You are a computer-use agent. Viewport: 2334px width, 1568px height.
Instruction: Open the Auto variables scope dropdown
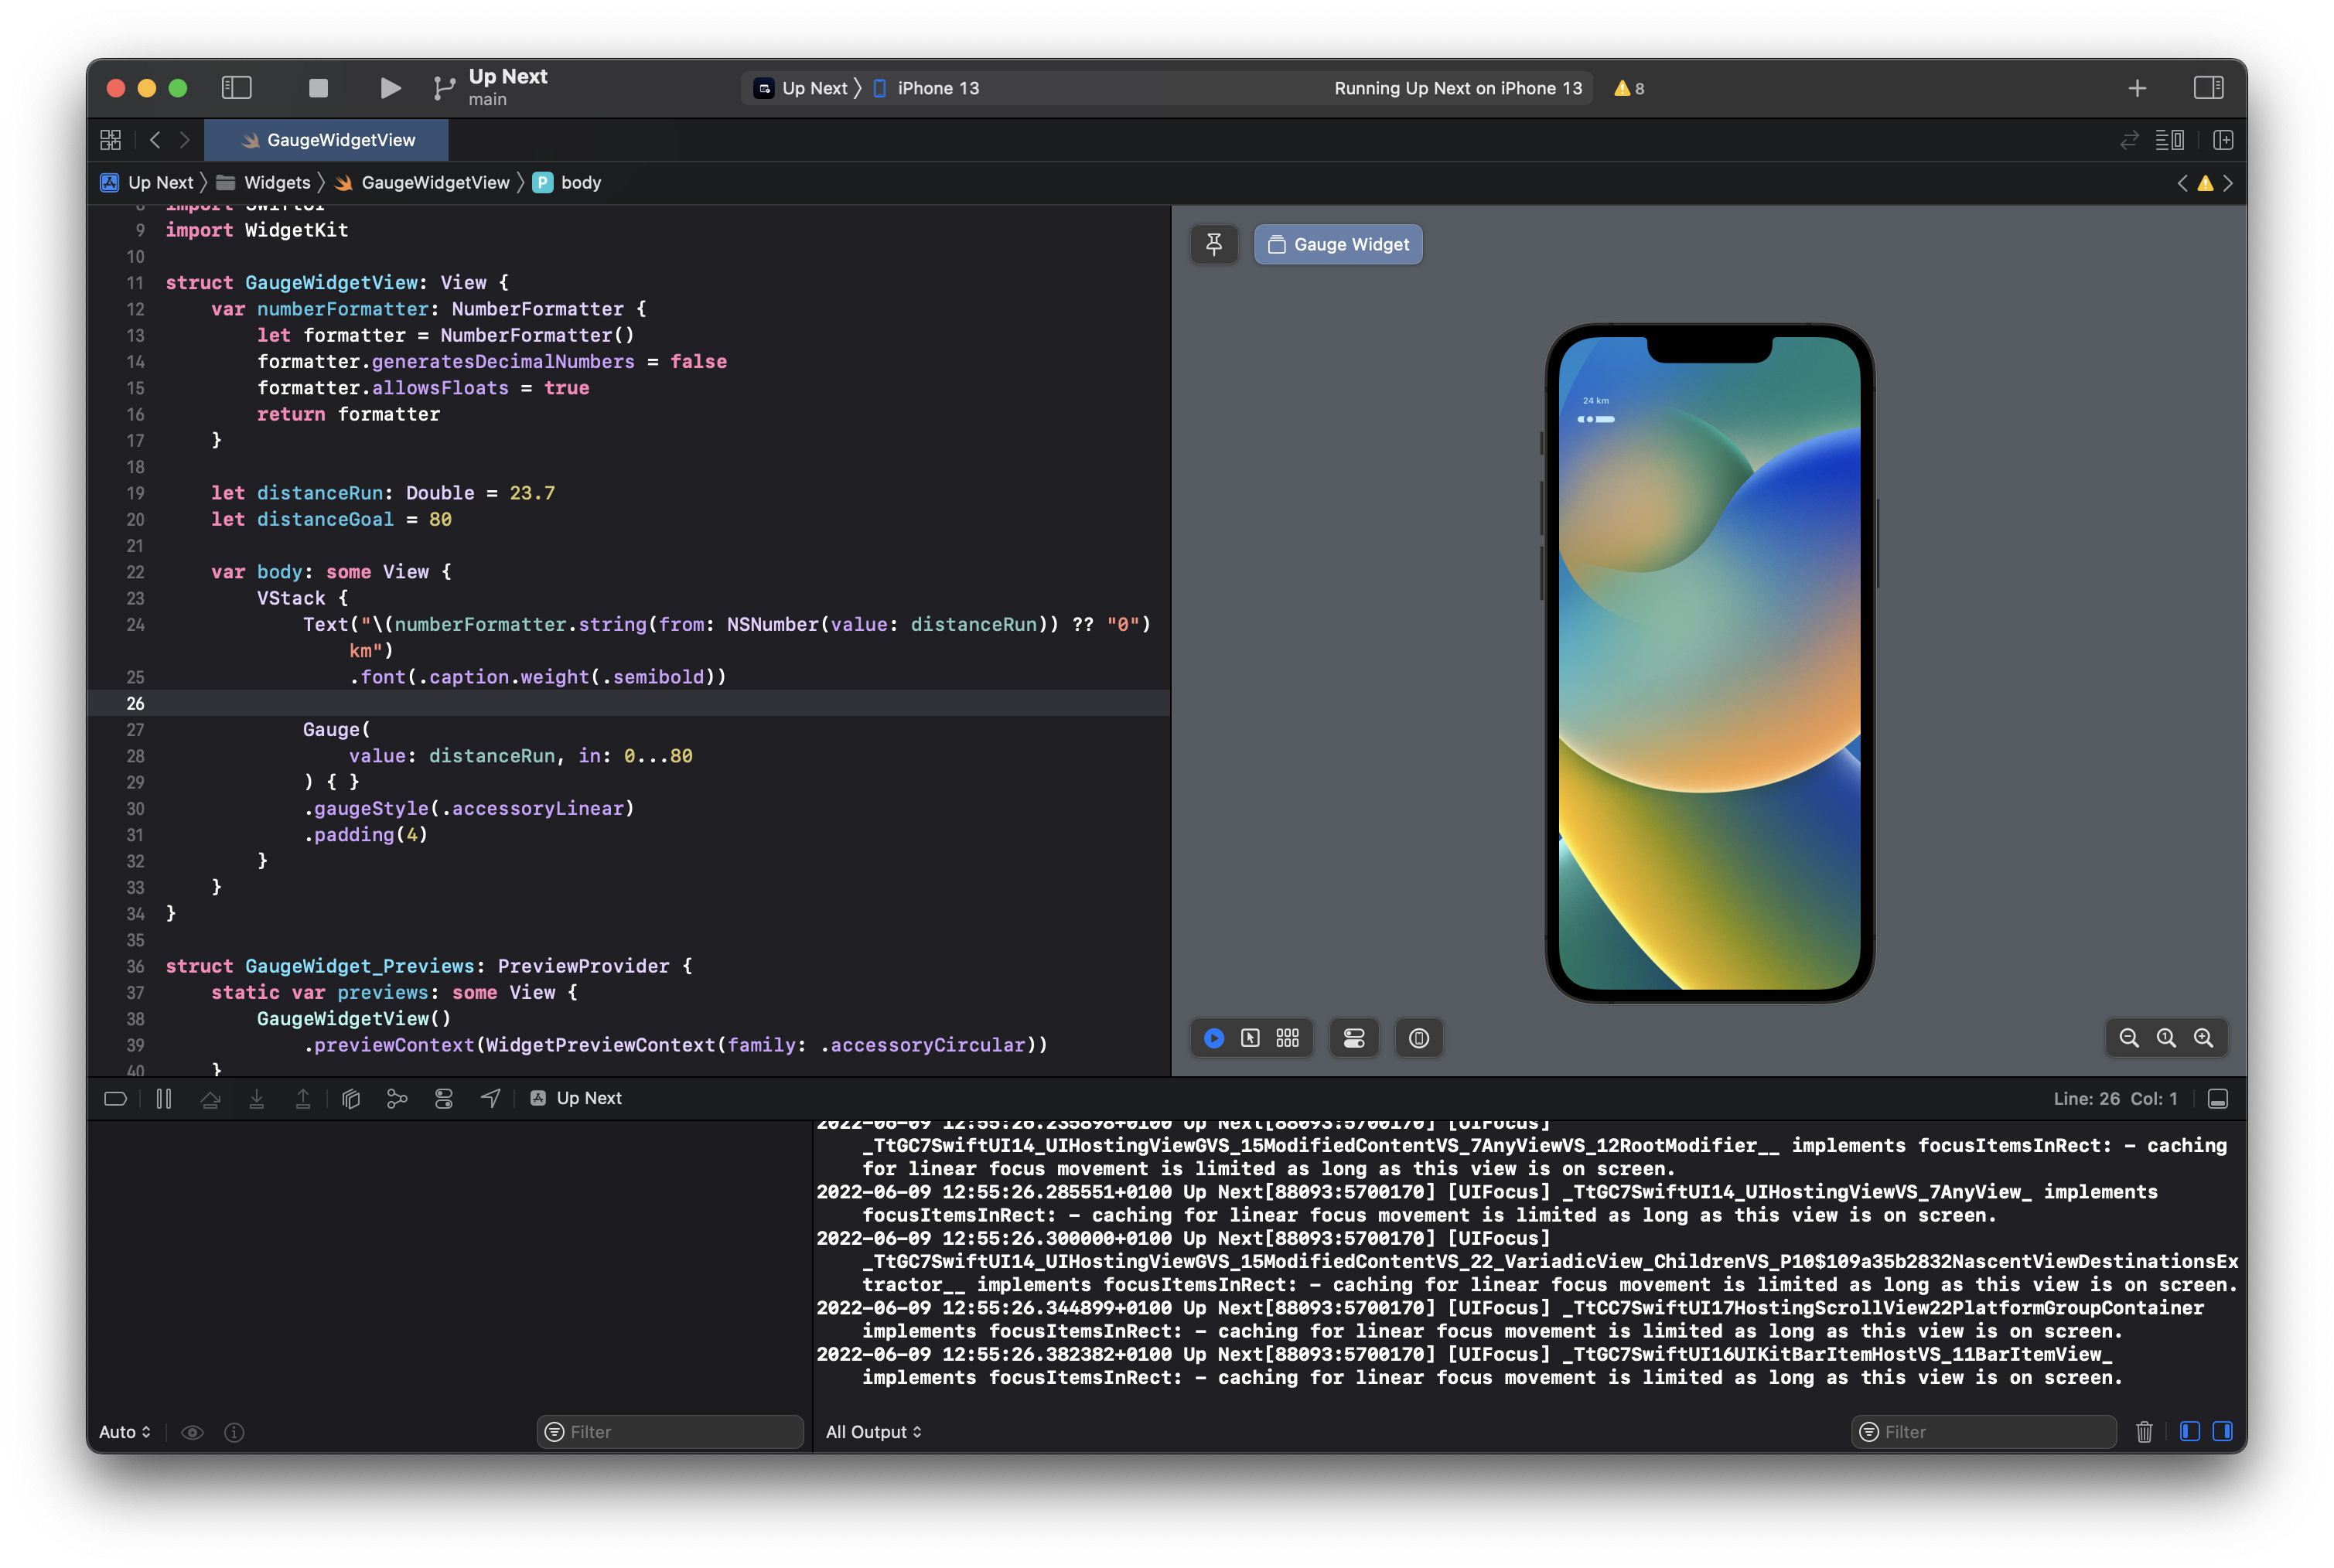125,1432
